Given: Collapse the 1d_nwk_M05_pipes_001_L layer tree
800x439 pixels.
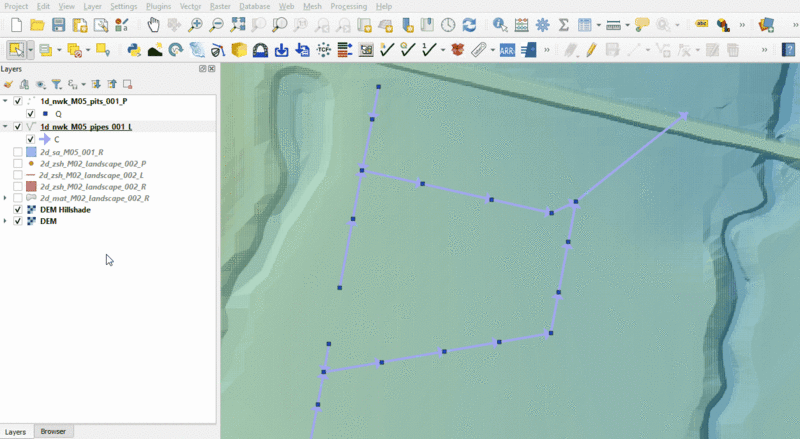Looking at the screenshot, I should pos(7,127).
